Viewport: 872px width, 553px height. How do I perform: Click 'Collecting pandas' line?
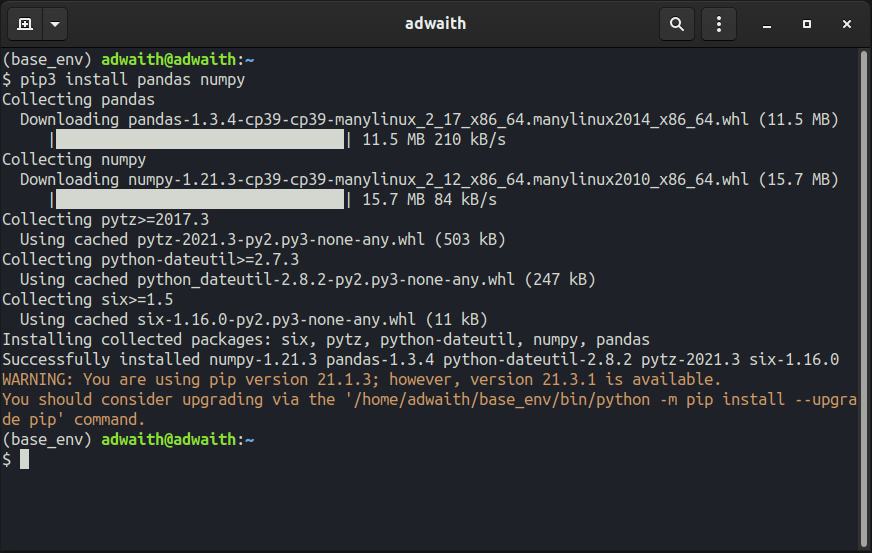click(78, 100)
